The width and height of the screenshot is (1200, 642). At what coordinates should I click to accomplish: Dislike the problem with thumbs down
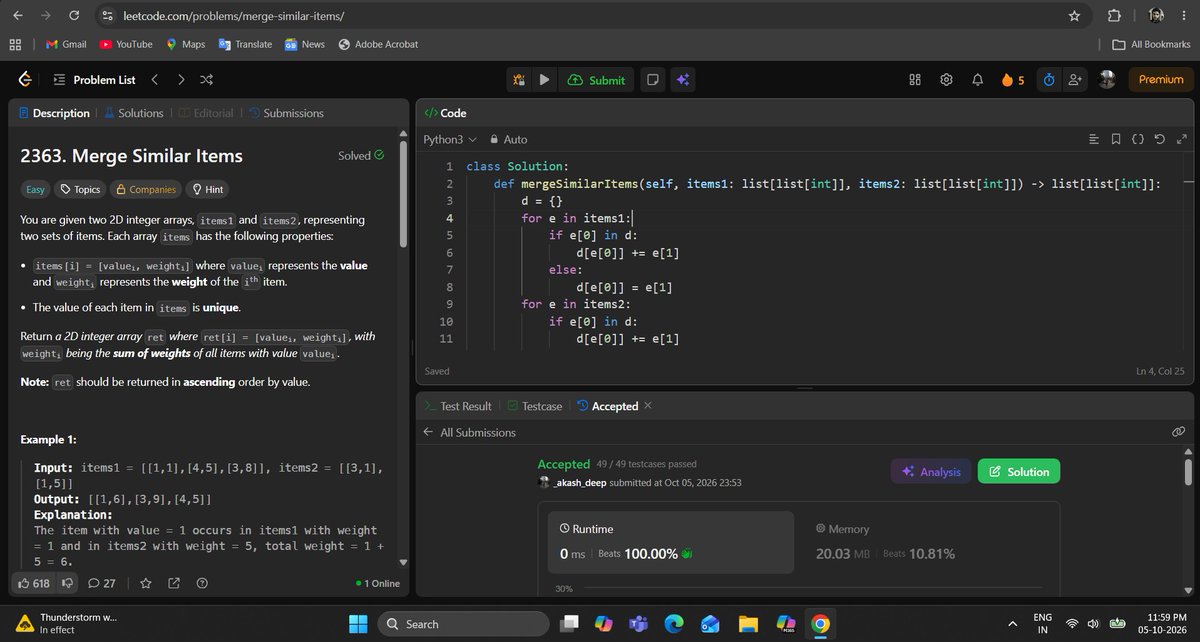[68, 583]
